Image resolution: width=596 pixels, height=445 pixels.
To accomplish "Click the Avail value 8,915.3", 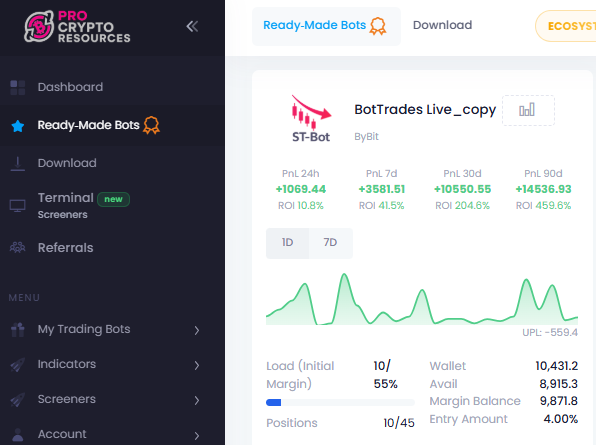I will point(558,384).
